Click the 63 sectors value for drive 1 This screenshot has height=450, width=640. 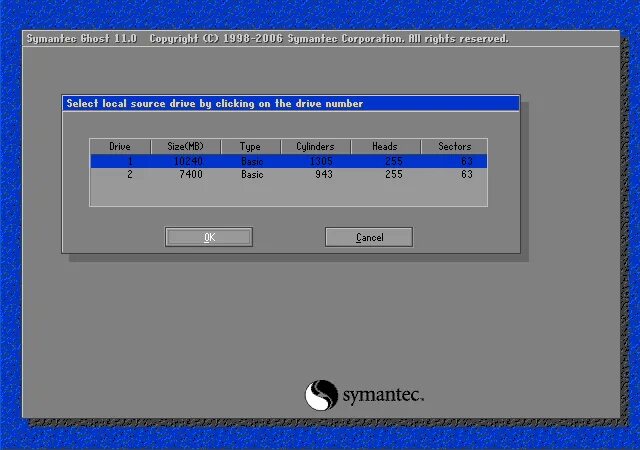click(467, 161)
